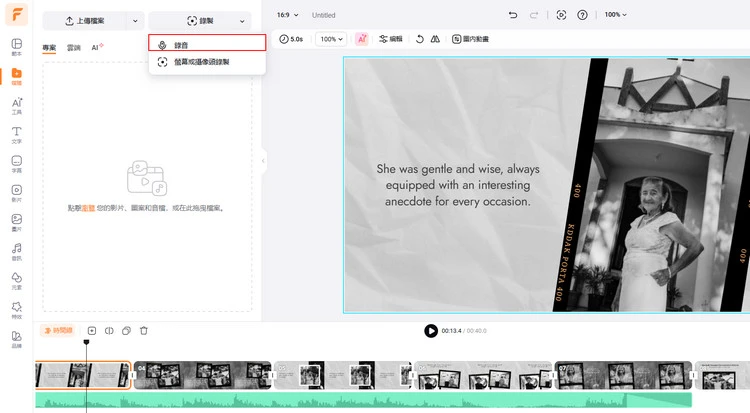Click the pink AI tool icon
This screenshot has width=750, height=413.
pyautogui.click(x=361, y=39)
